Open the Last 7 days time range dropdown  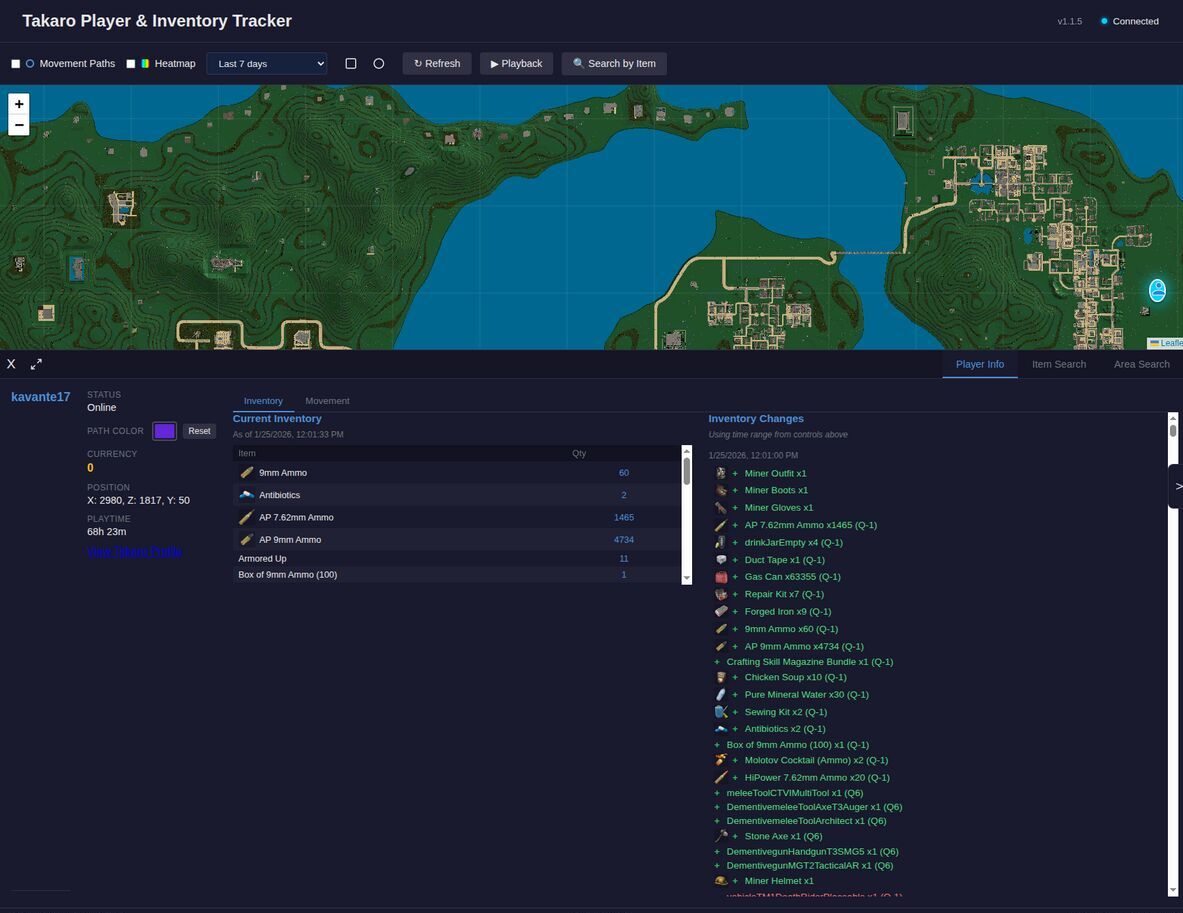(266, 63)
